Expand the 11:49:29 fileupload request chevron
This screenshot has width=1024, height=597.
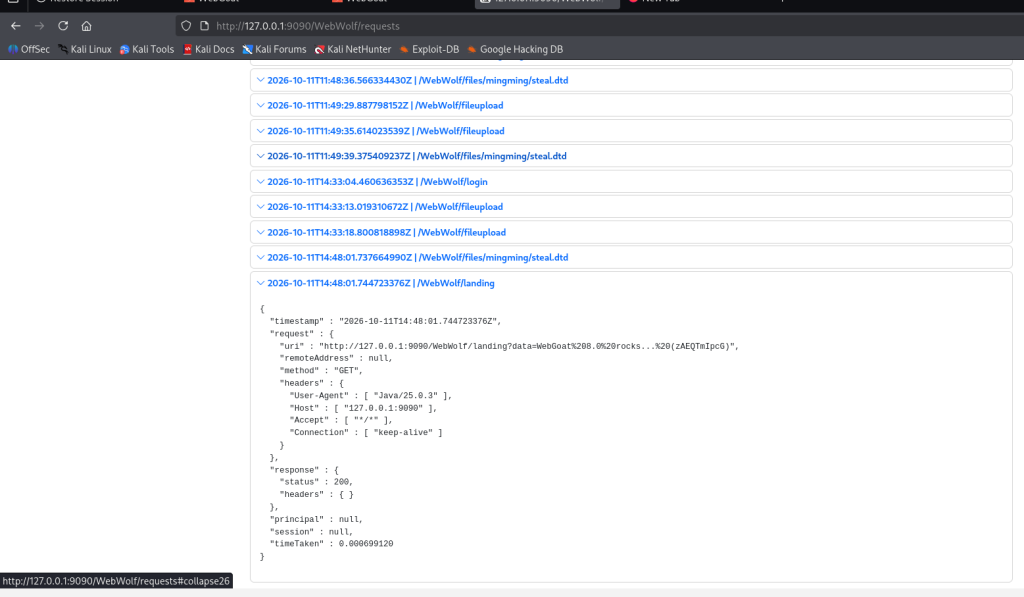261,105
